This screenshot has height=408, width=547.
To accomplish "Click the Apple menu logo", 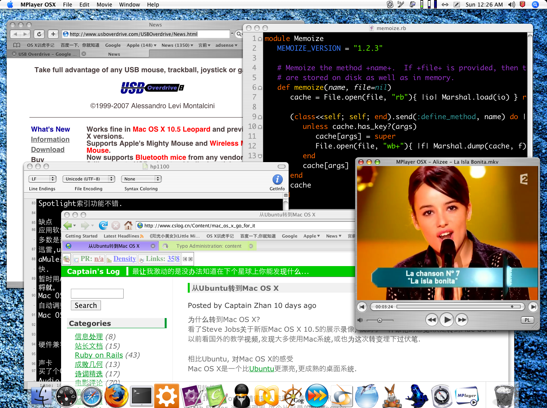I will point(10,5).
